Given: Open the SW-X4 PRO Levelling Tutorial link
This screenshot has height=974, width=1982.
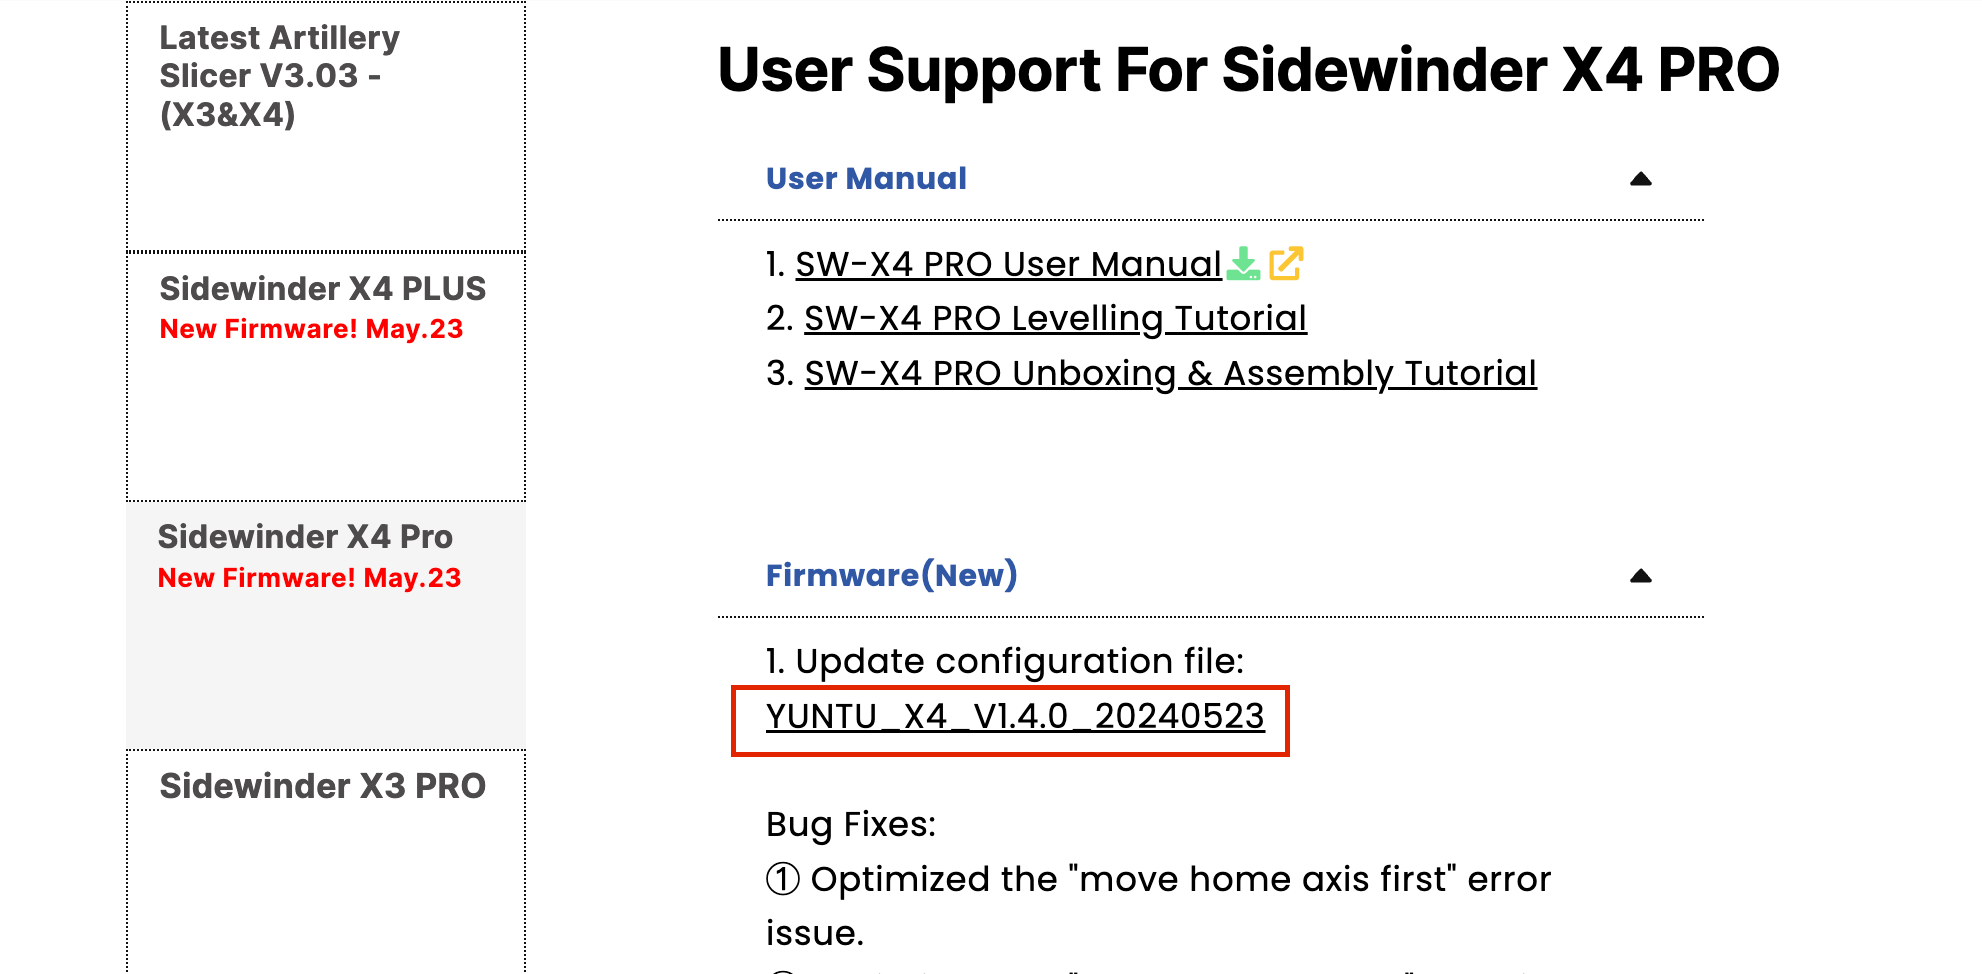Looking at the screenshot, I should click(1055, 319).
